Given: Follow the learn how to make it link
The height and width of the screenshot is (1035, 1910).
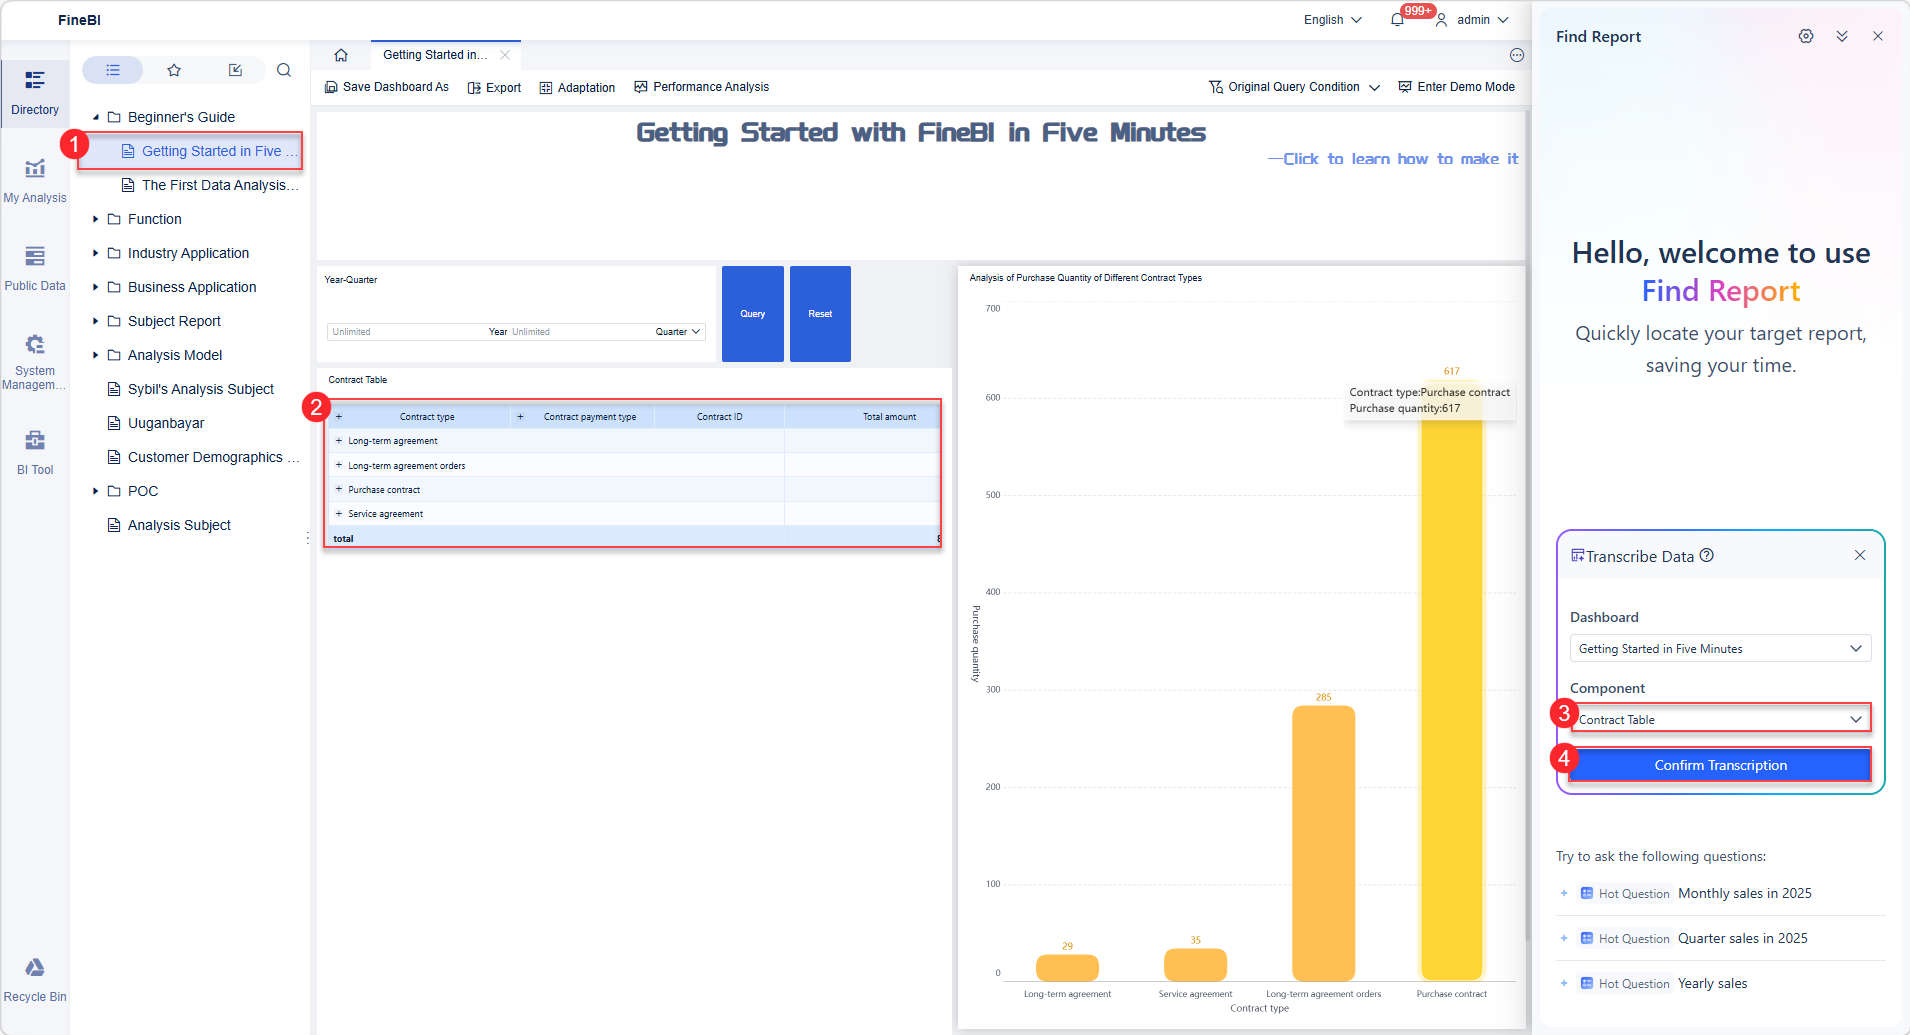Looking at the screenshot, I should [1393, 159].
